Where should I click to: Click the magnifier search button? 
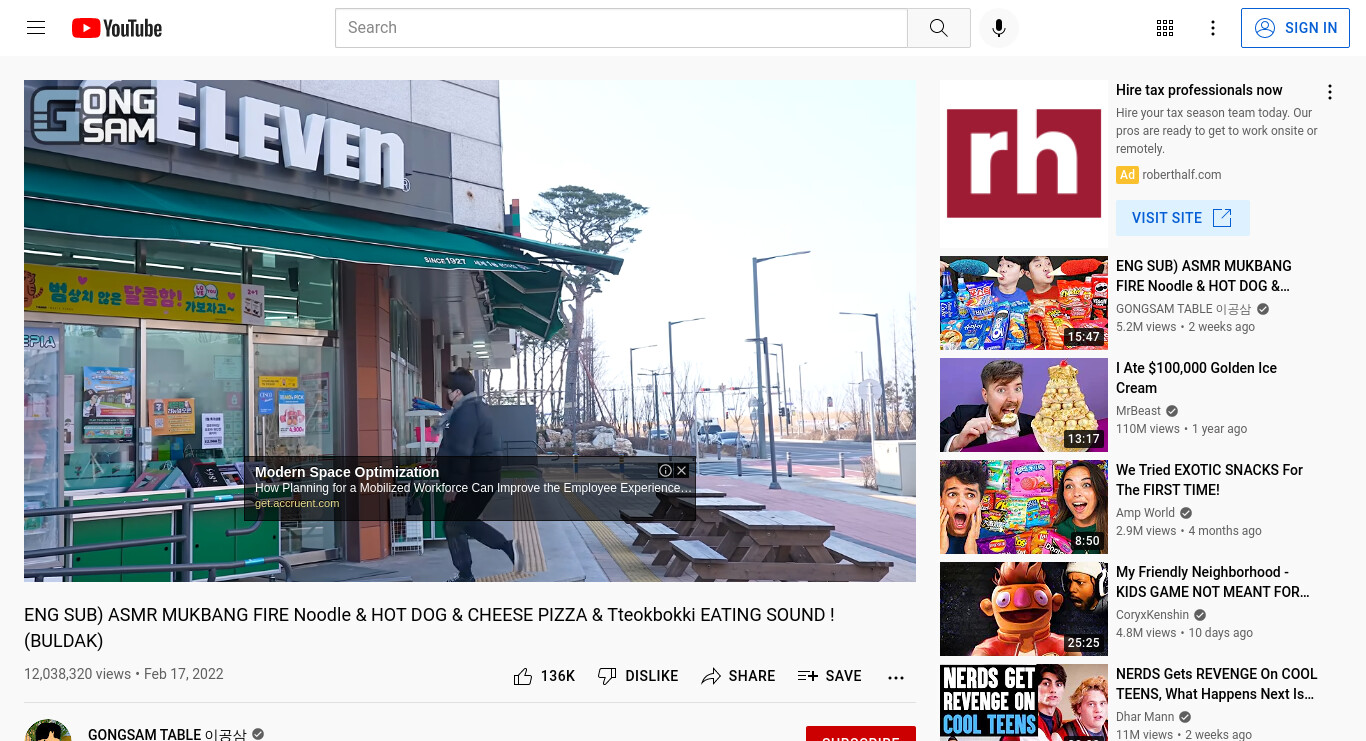[x=938, y=28]
